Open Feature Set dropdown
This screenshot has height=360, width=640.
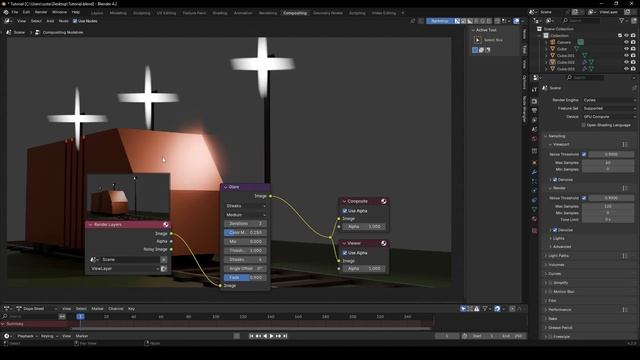[x=609, y=109]
